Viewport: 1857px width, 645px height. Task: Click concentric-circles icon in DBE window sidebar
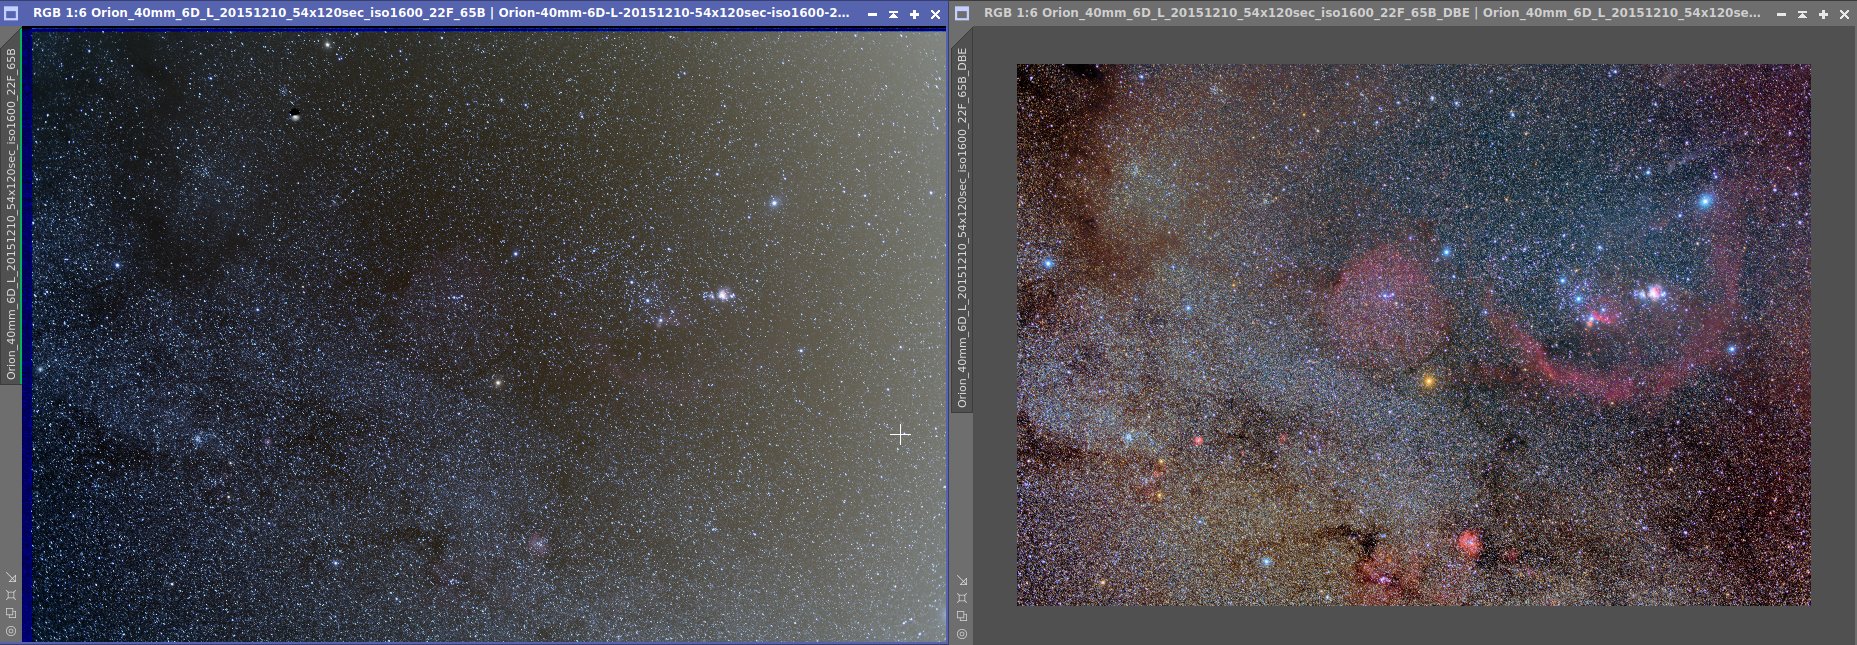pos(962,634)
